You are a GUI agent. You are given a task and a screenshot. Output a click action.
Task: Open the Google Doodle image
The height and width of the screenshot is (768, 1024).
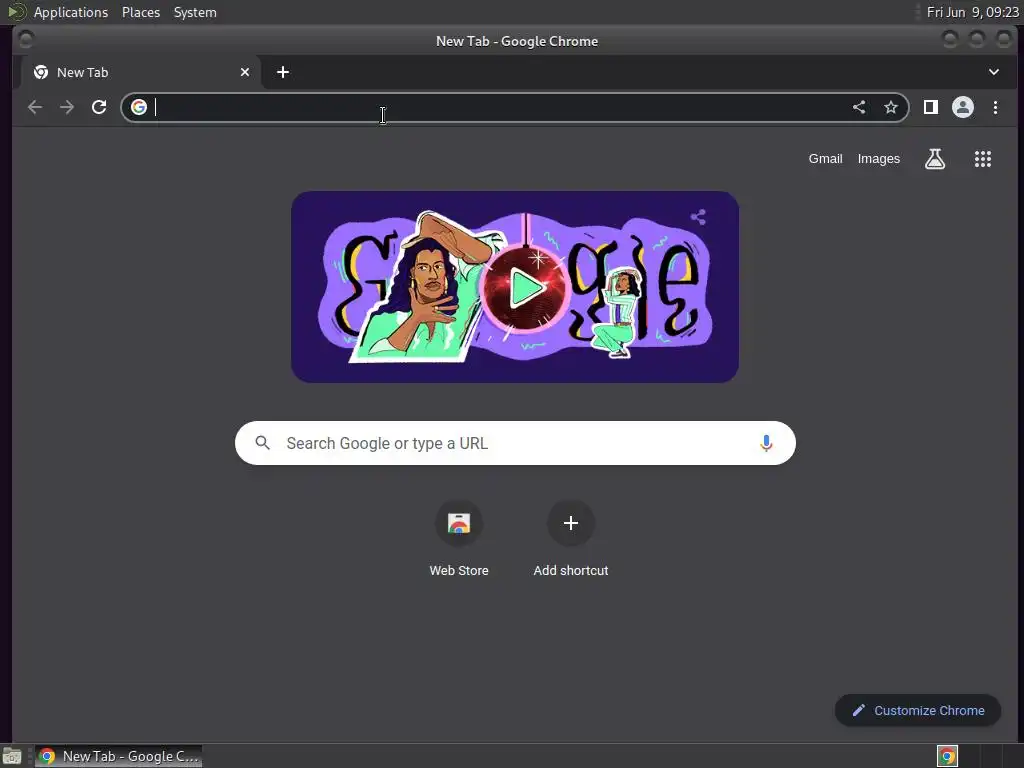515,287
